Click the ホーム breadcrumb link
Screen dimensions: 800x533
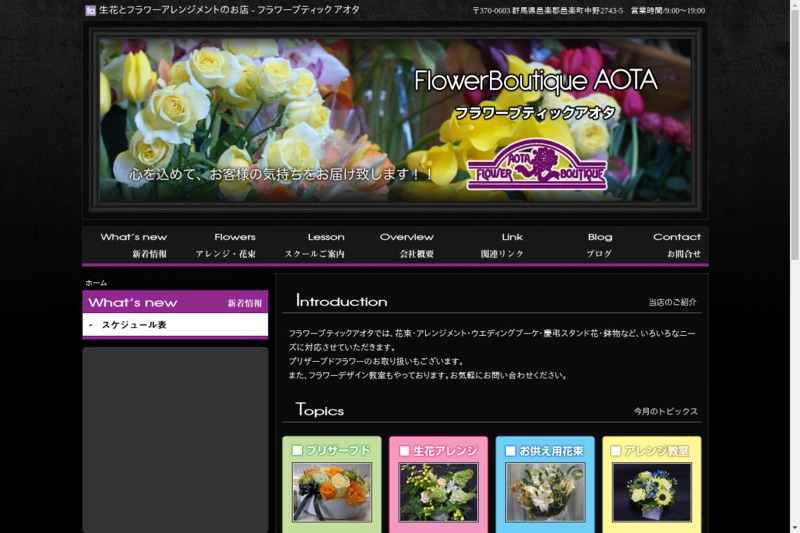[x=96, y=283]
